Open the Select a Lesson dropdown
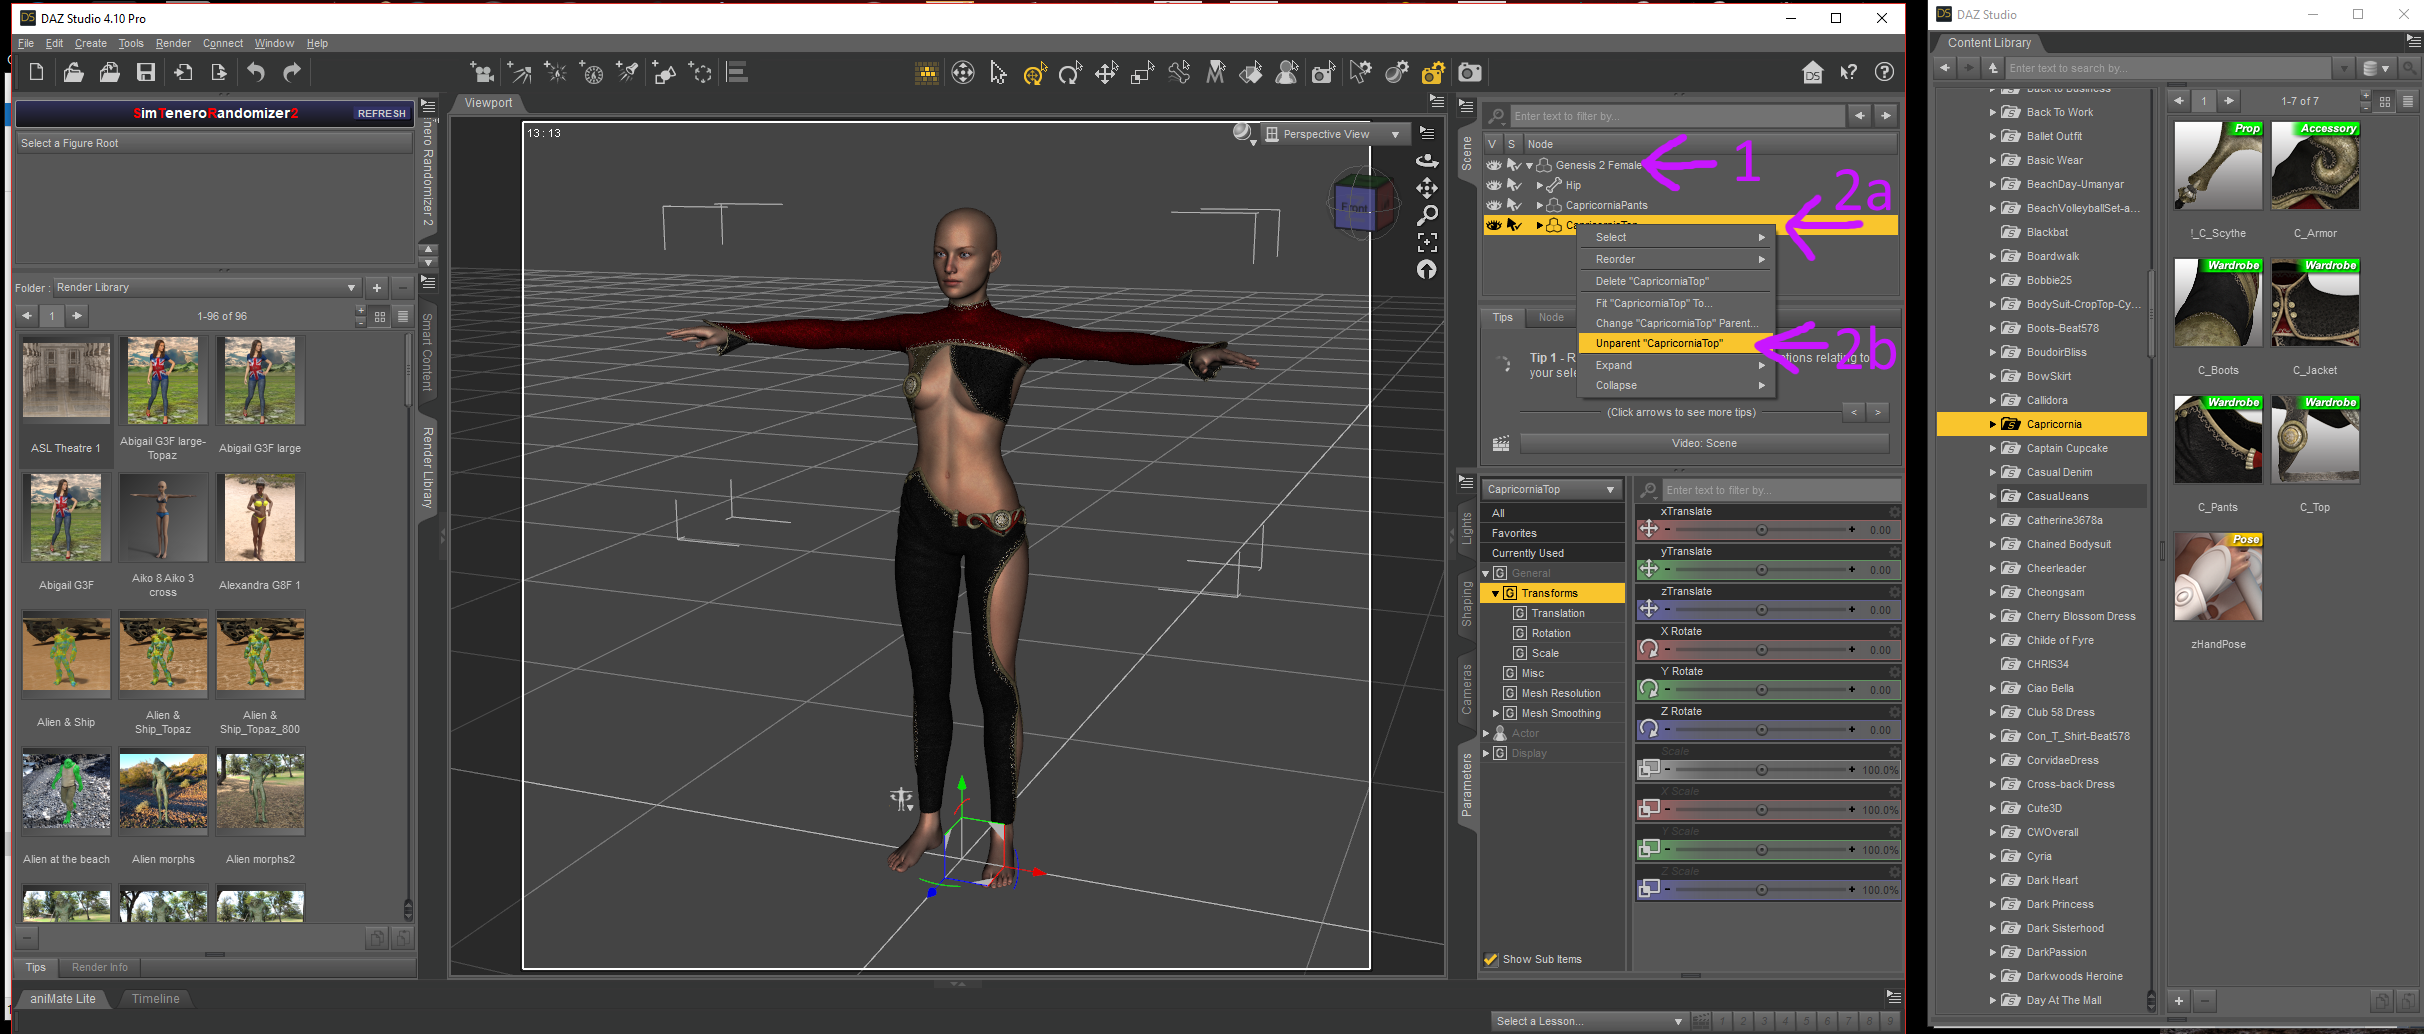 click(x=1589, y=1021)
